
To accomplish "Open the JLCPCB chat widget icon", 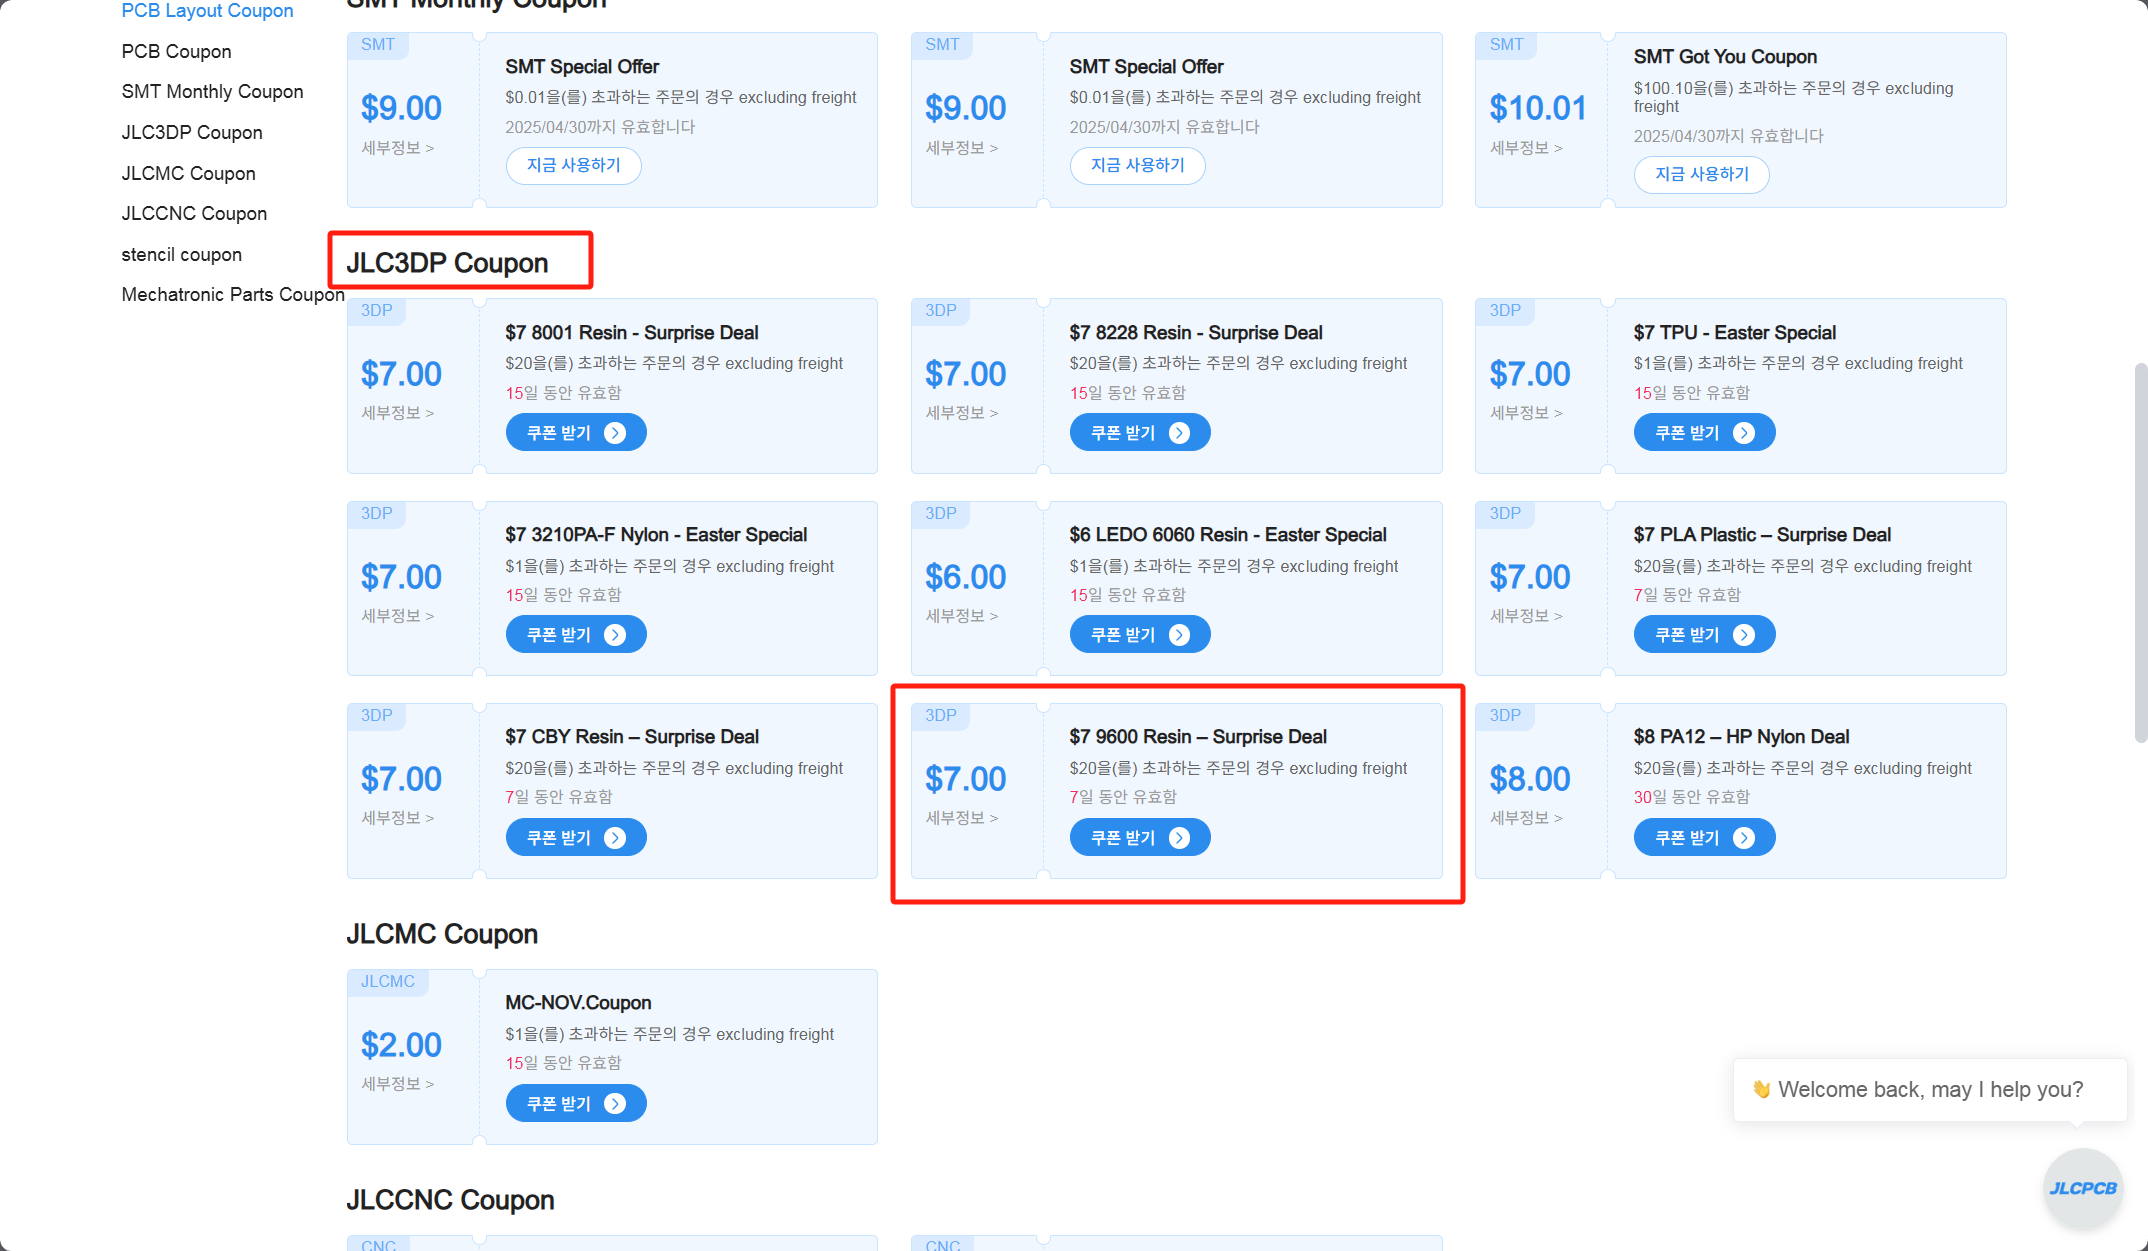I will point(2083,1188).
